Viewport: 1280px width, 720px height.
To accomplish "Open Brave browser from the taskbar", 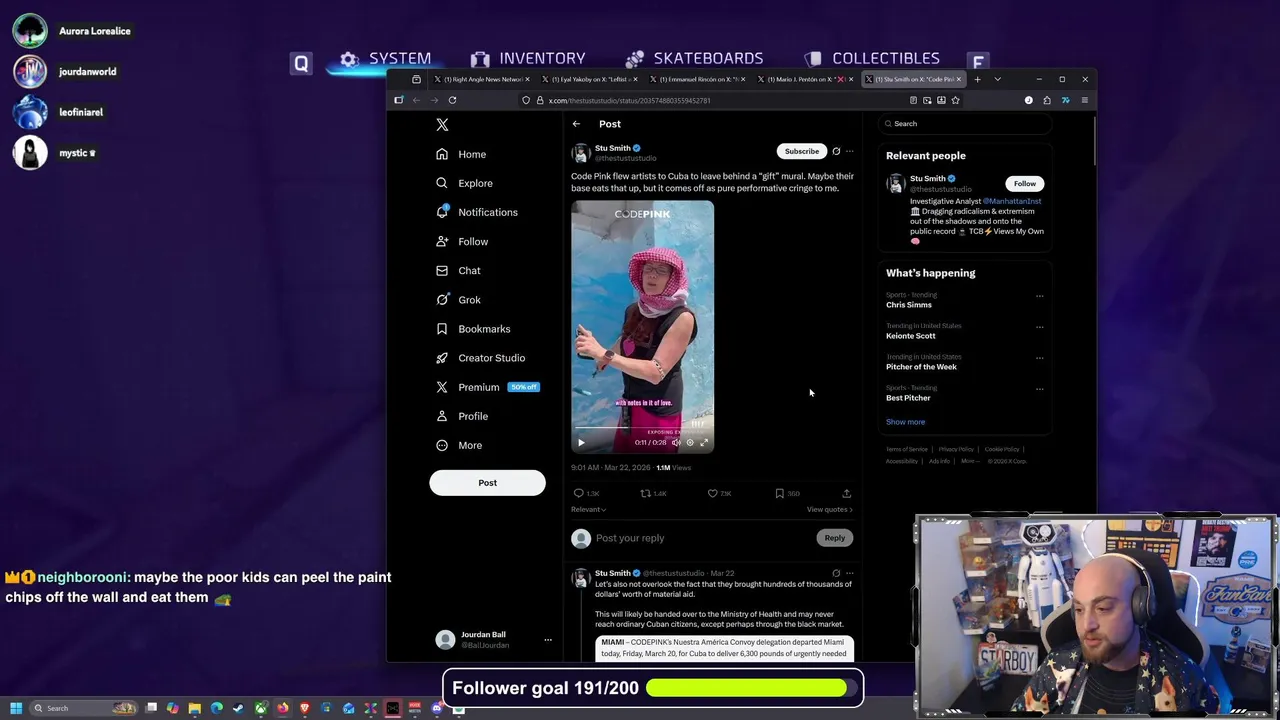I will tap(305, 708).
